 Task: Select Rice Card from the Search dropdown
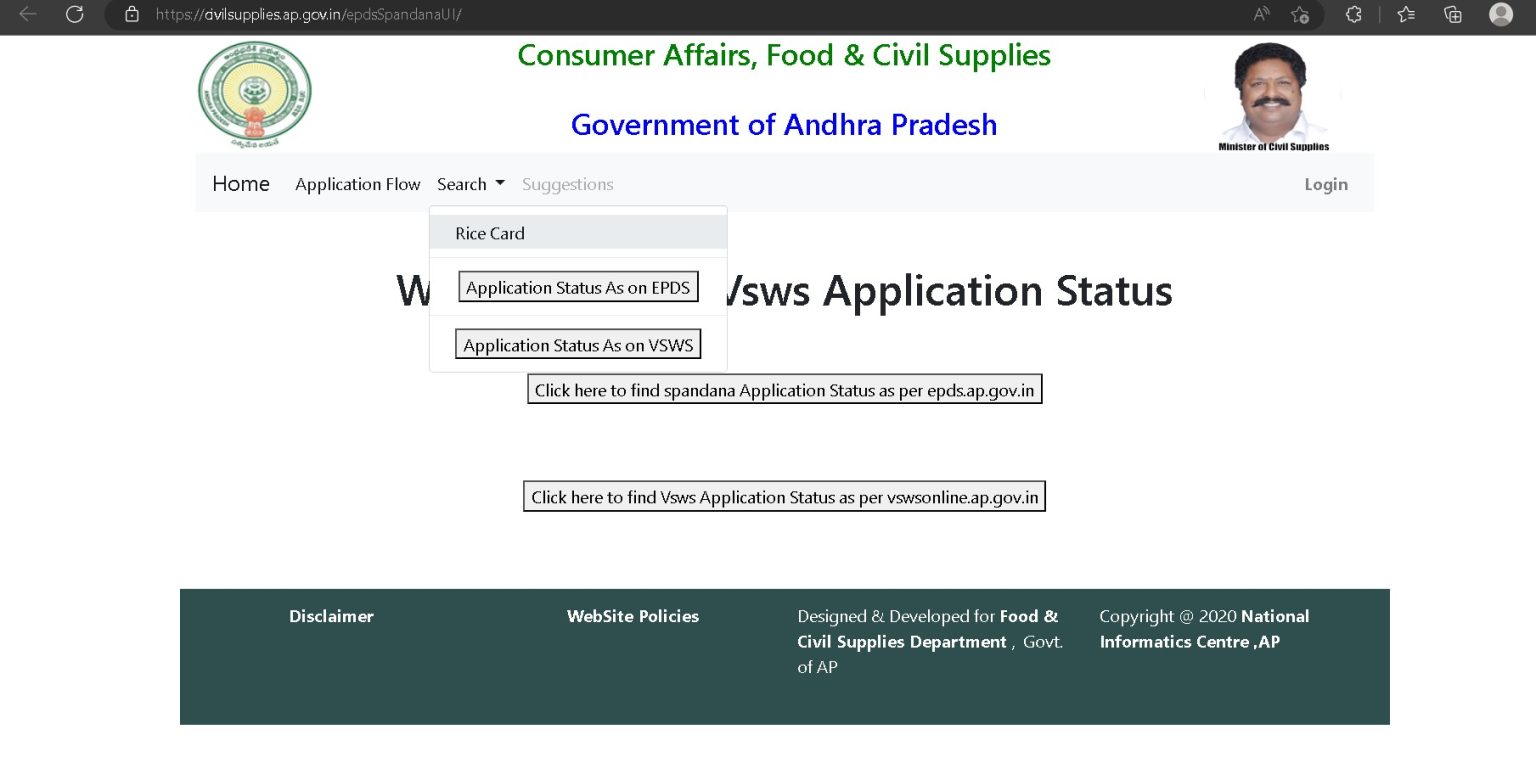(x=490, y=233)
